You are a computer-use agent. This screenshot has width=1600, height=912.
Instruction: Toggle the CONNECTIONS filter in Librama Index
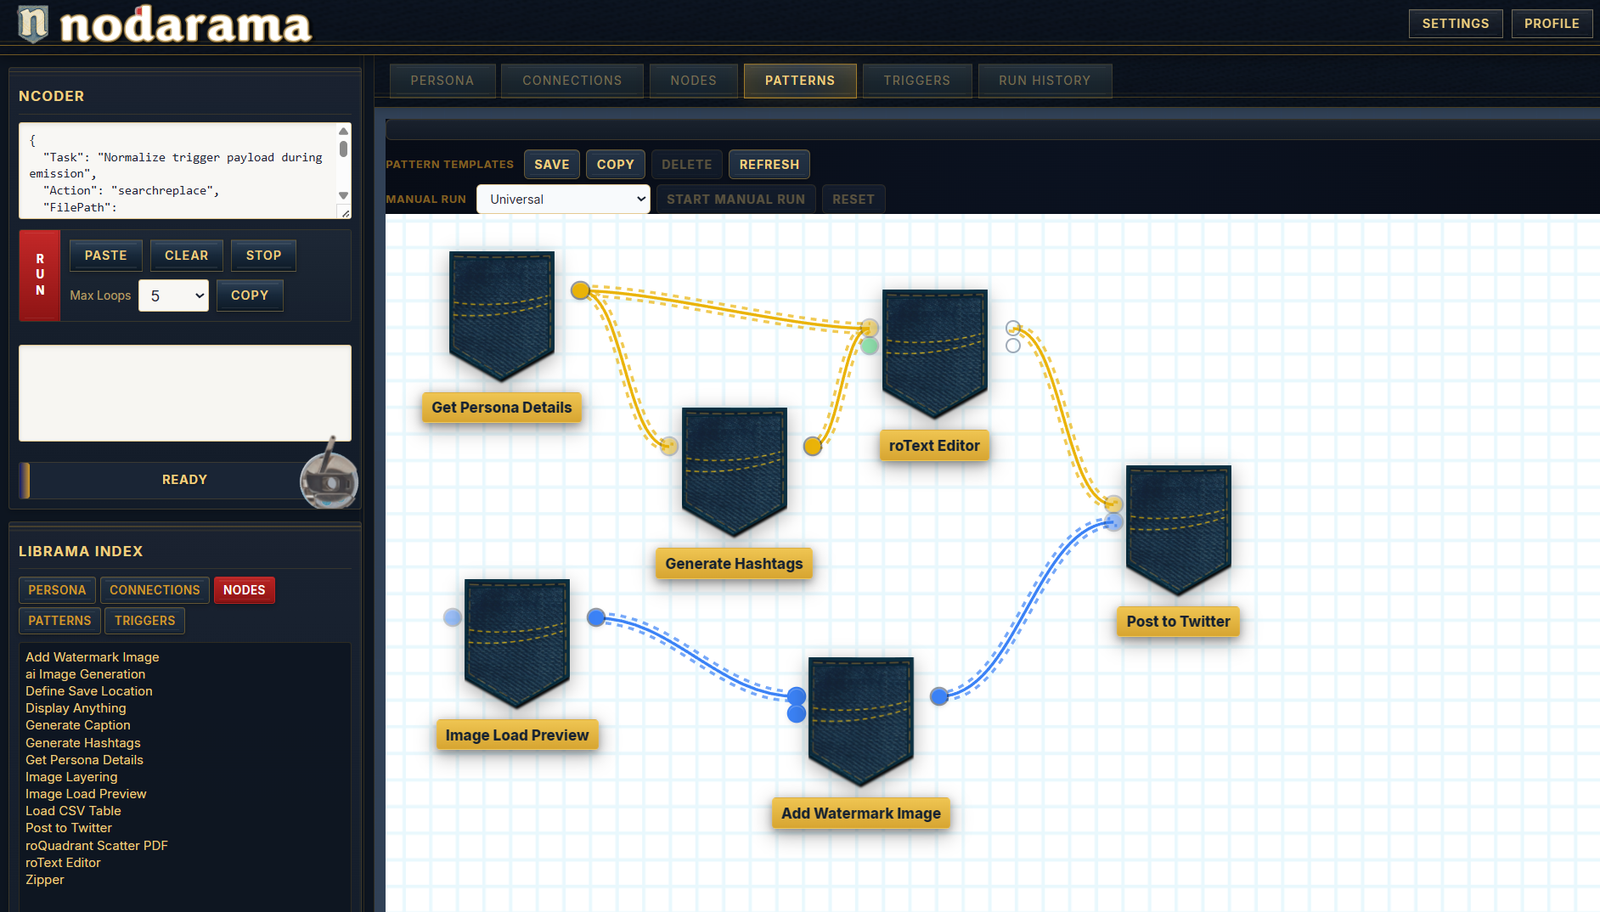click(154, 590)
